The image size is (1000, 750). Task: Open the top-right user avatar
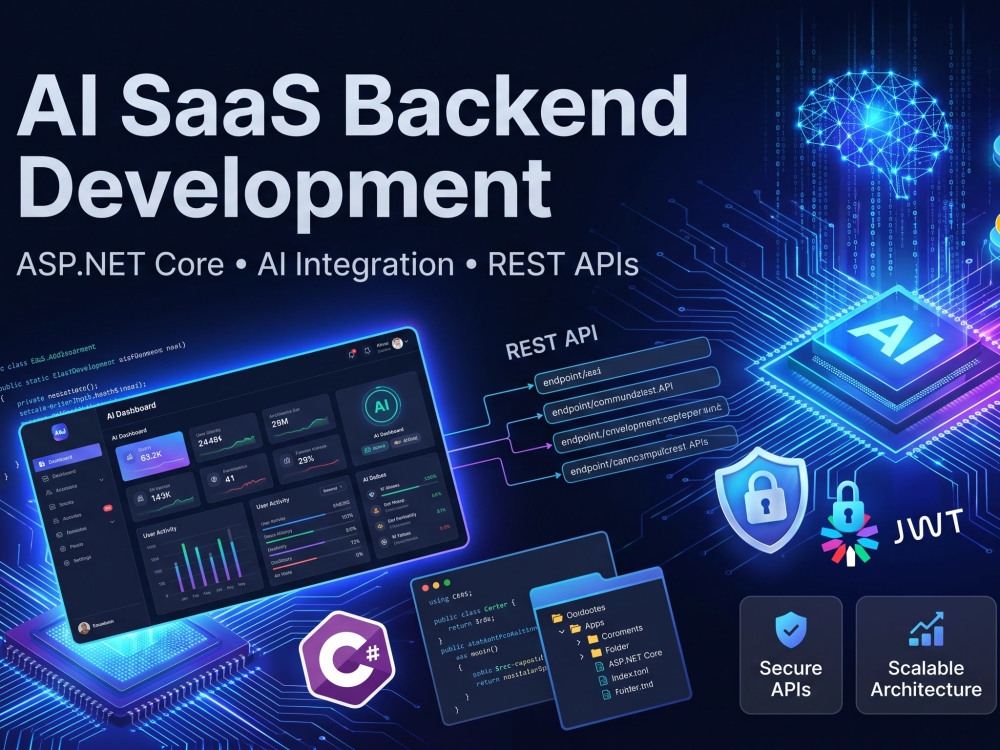[397, 343]
